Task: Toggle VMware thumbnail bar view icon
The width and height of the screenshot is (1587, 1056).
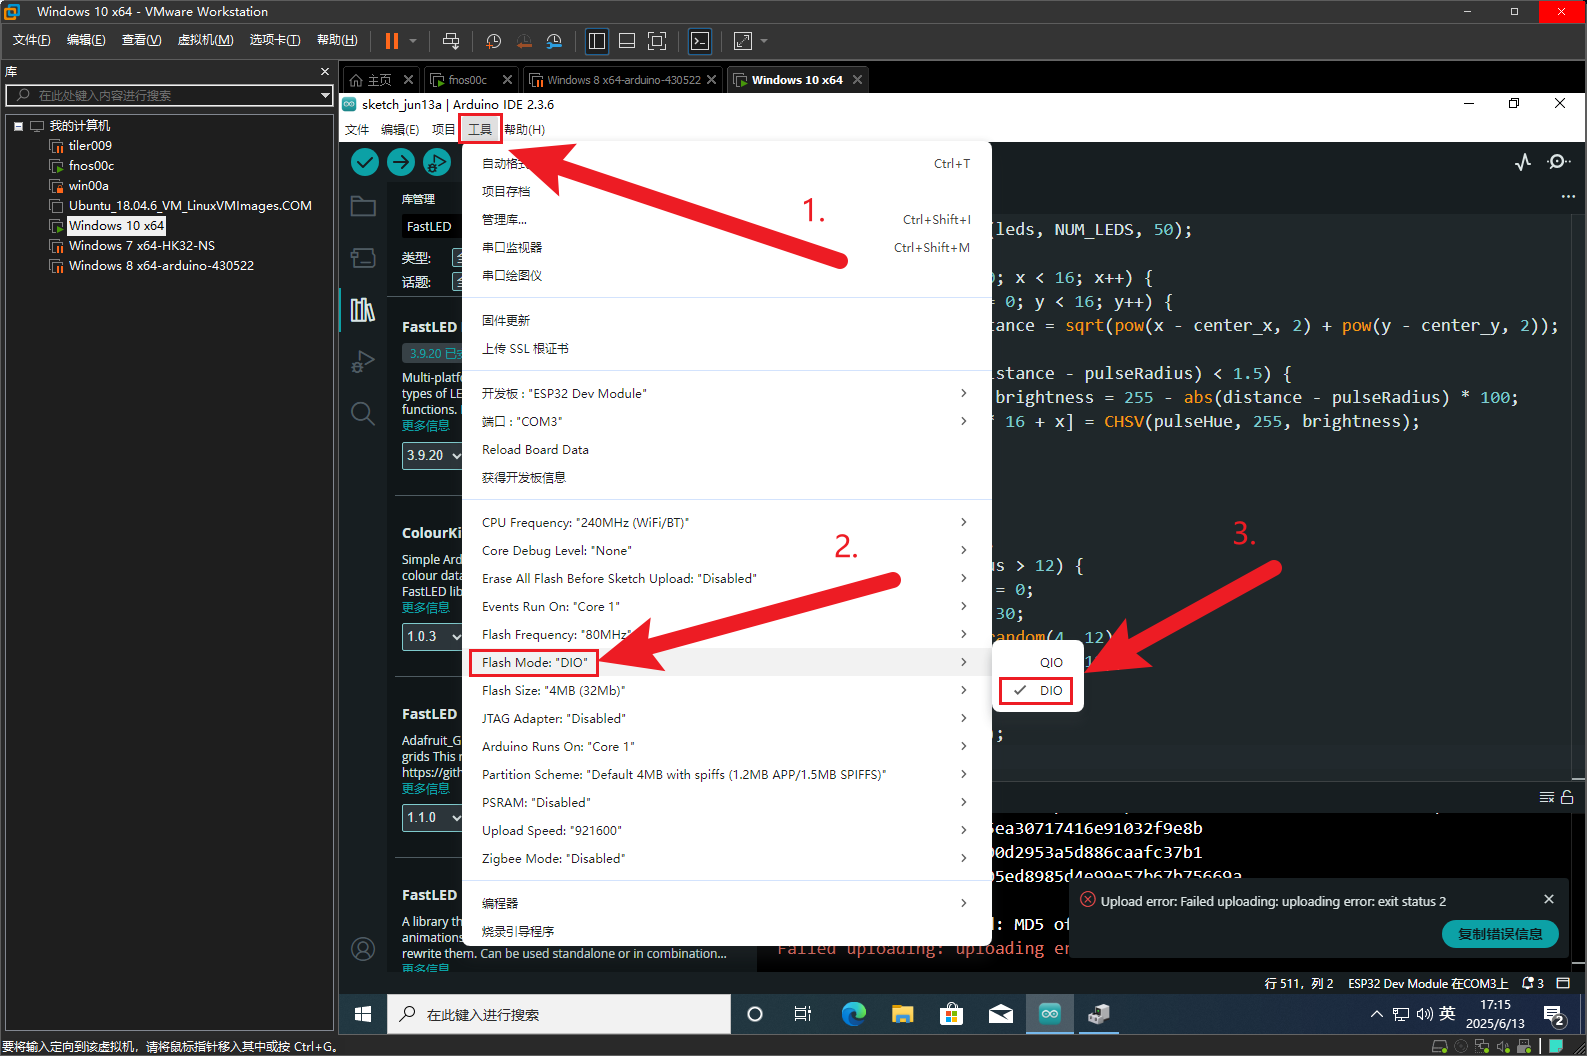Action: tap(627, 41)
